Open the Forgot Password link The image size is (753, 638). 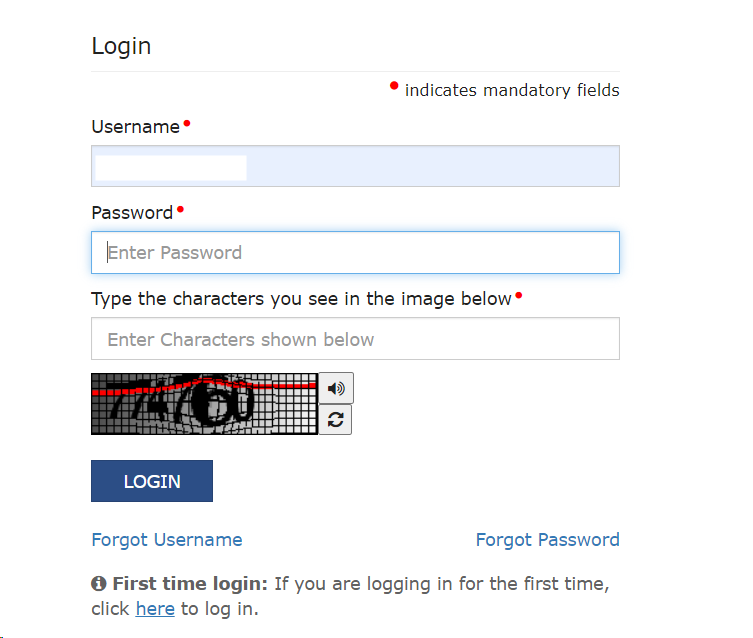tap(547, 540)
